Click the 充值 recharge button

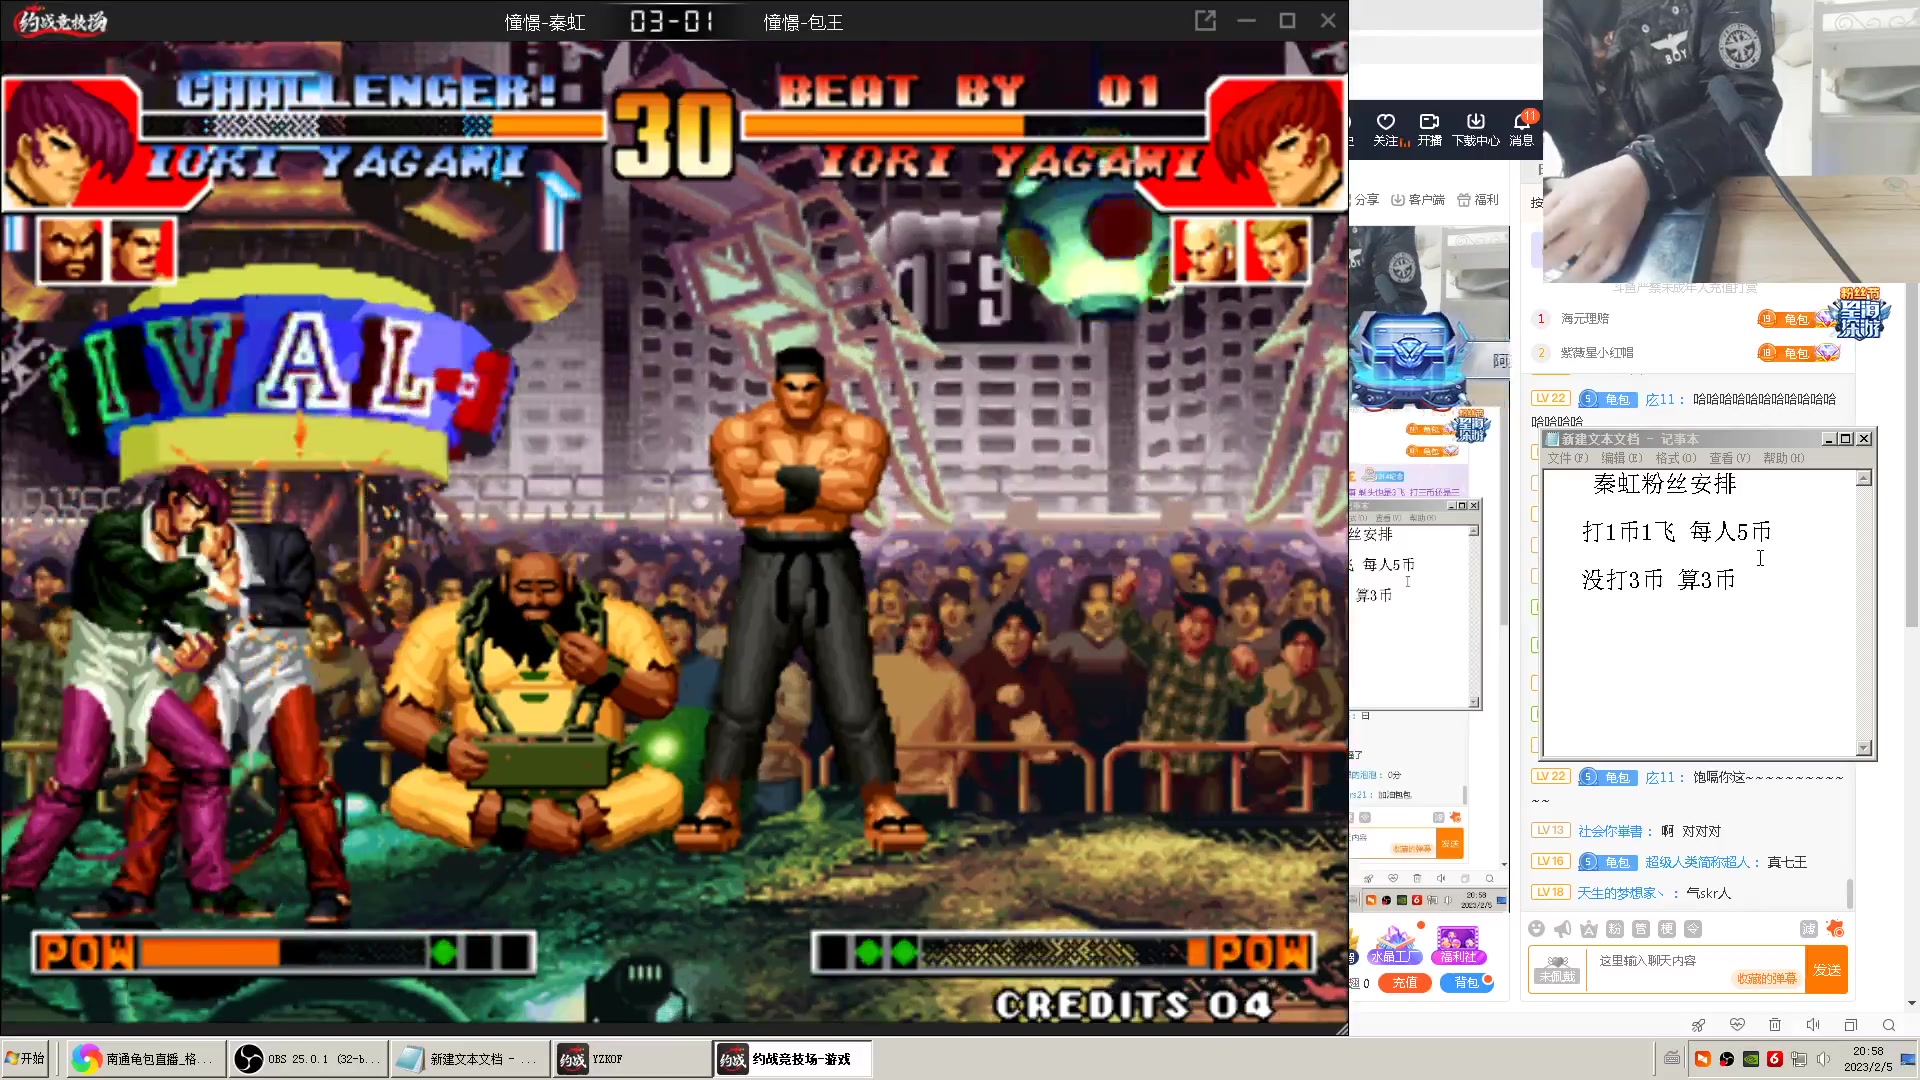point(1405,983)
